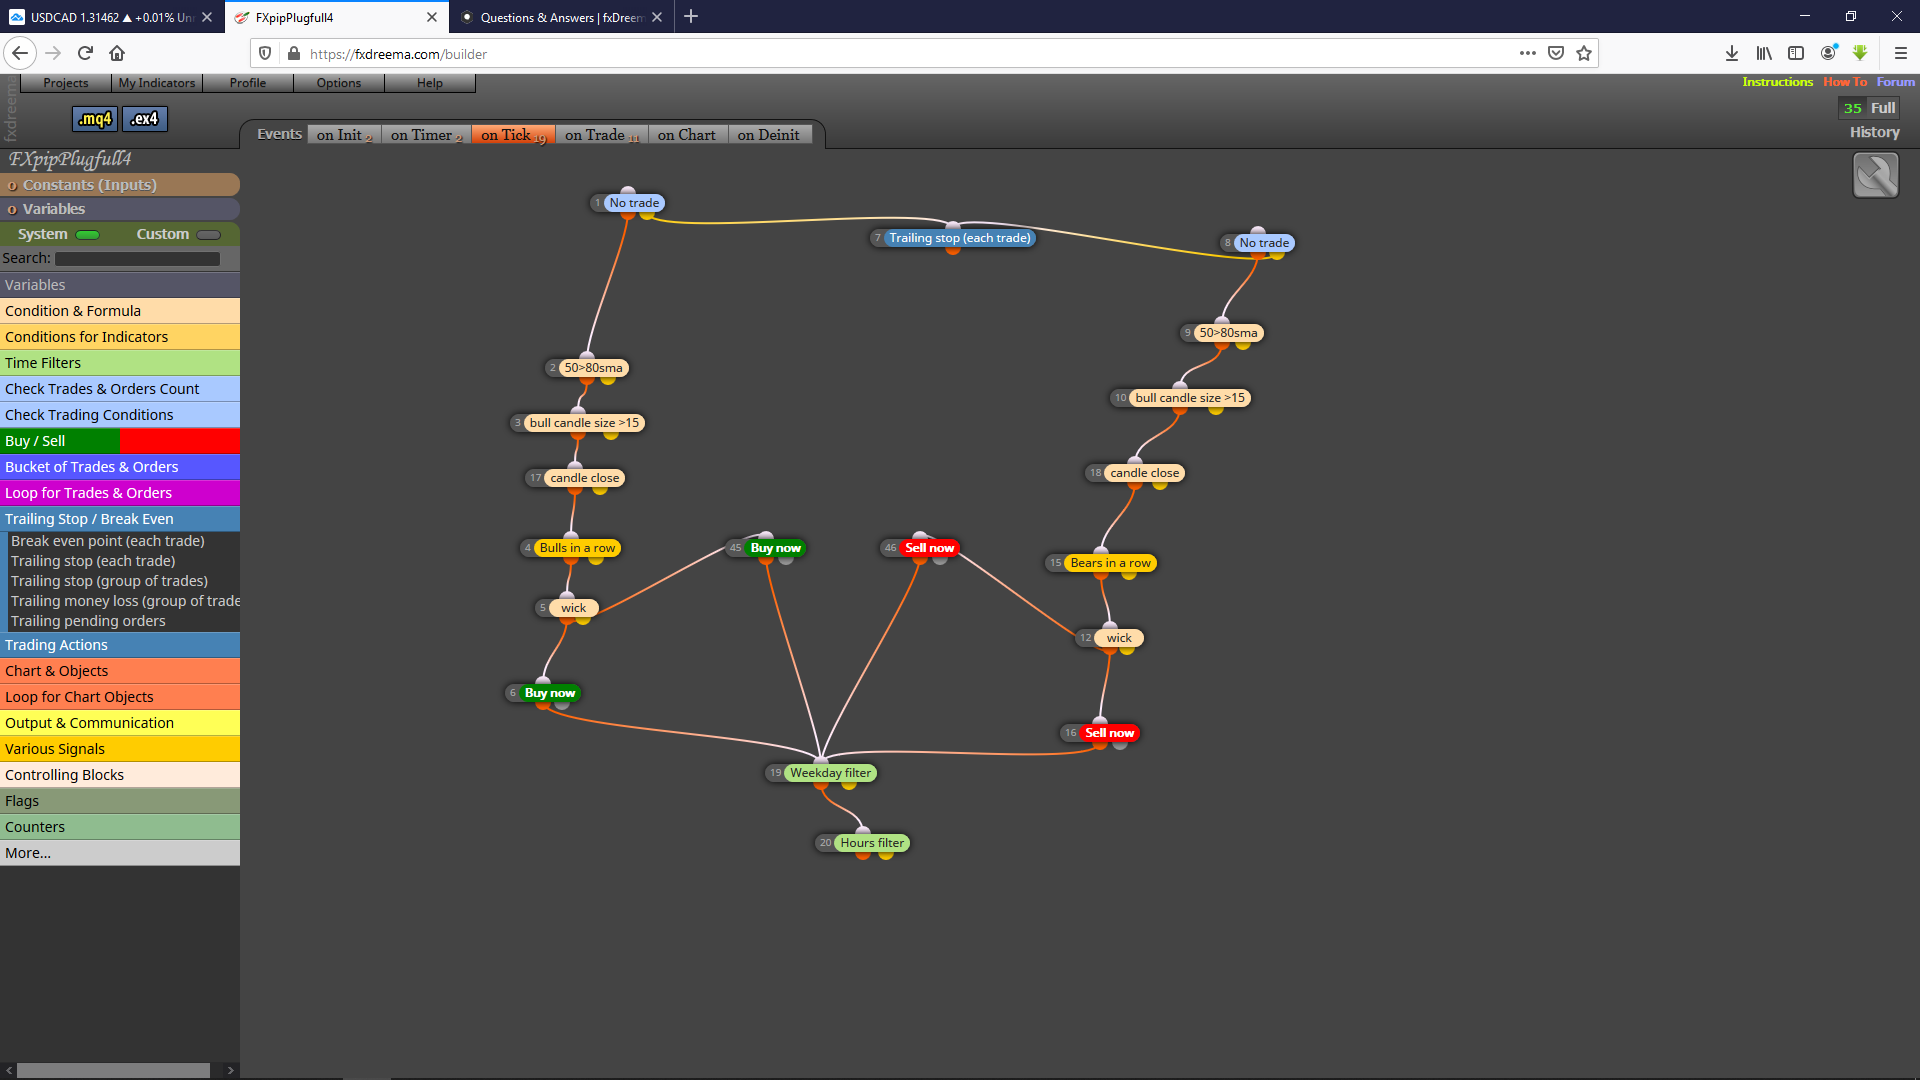
Task: Close the Questions & Answers tab
Action: tap(657, 17)
